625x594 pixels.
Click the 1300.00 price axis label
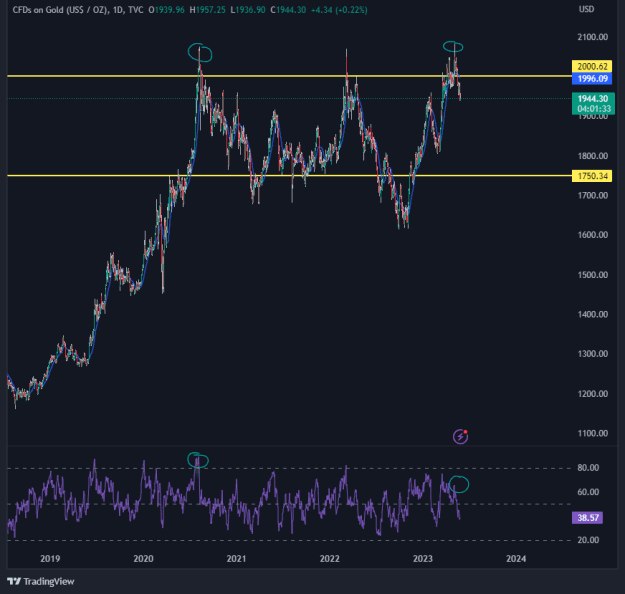point(593,354)
